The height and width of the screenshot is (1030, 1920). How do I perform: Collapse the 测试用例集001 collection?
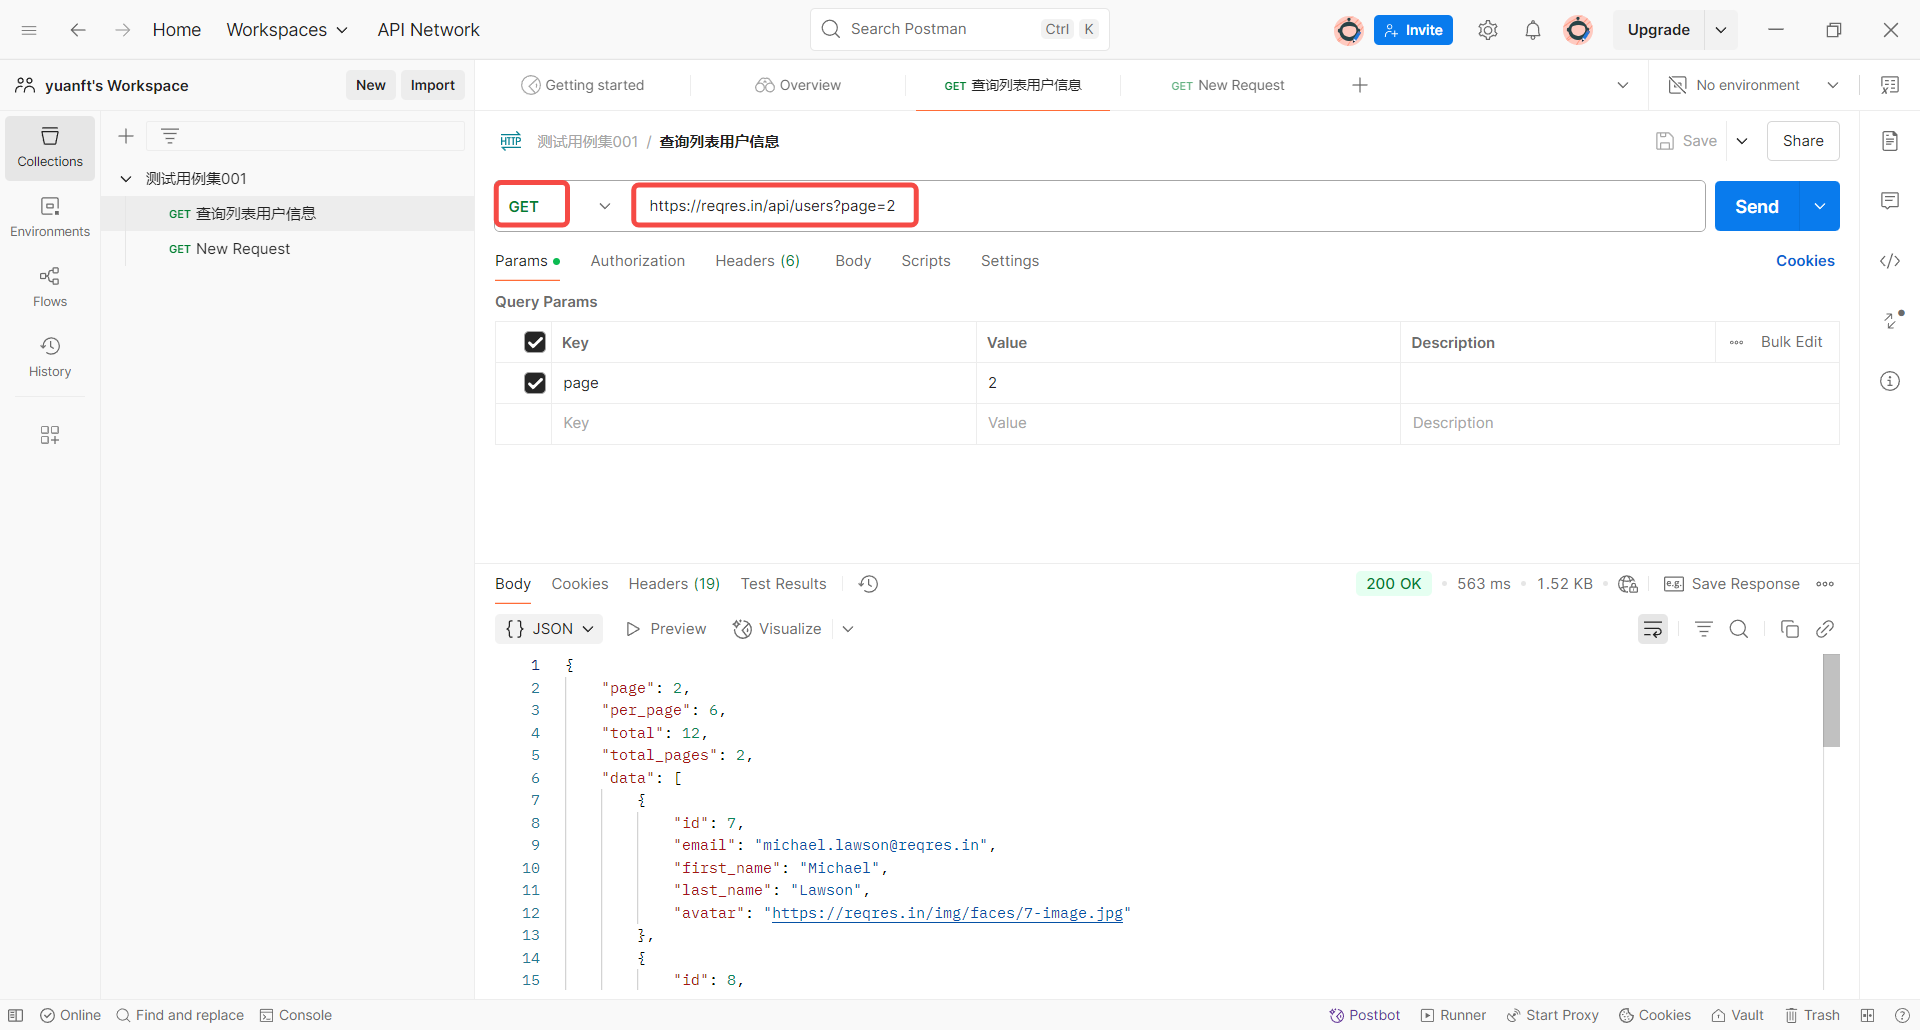tap(126, 179)
